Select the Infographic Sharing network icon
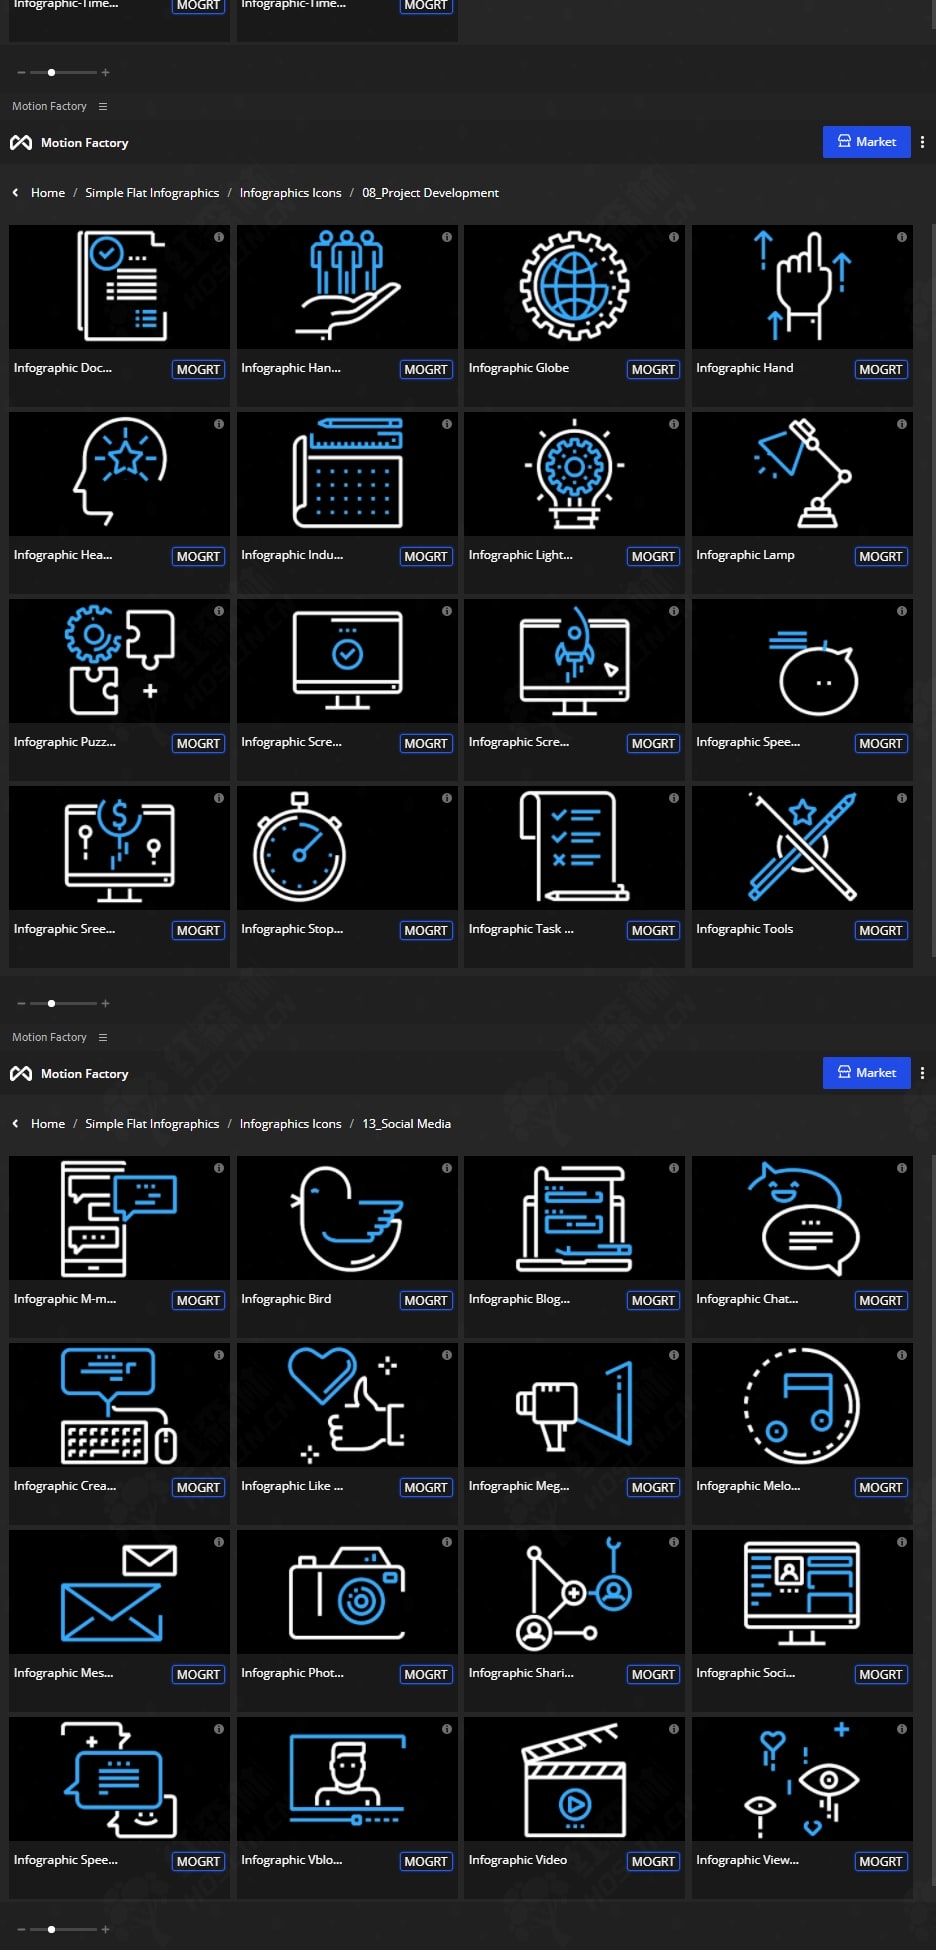This screenshot has width=936, height=1950. pyautogui.click(x=574, y=1591)
